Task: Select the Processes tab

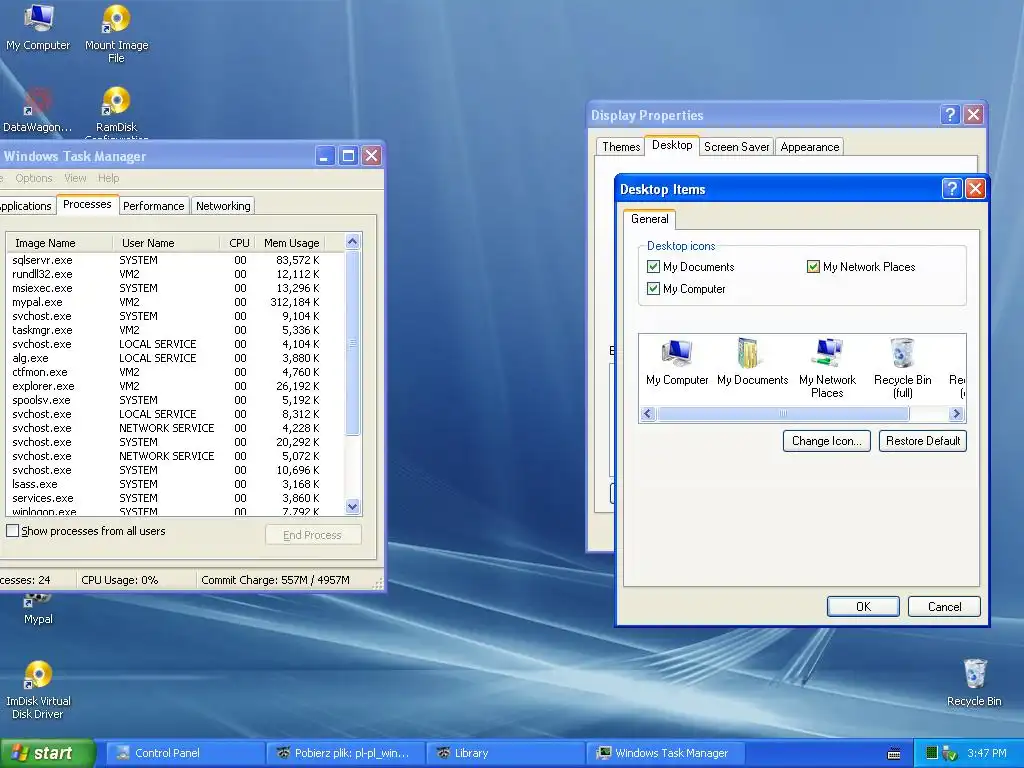Action: coord(87,204)
